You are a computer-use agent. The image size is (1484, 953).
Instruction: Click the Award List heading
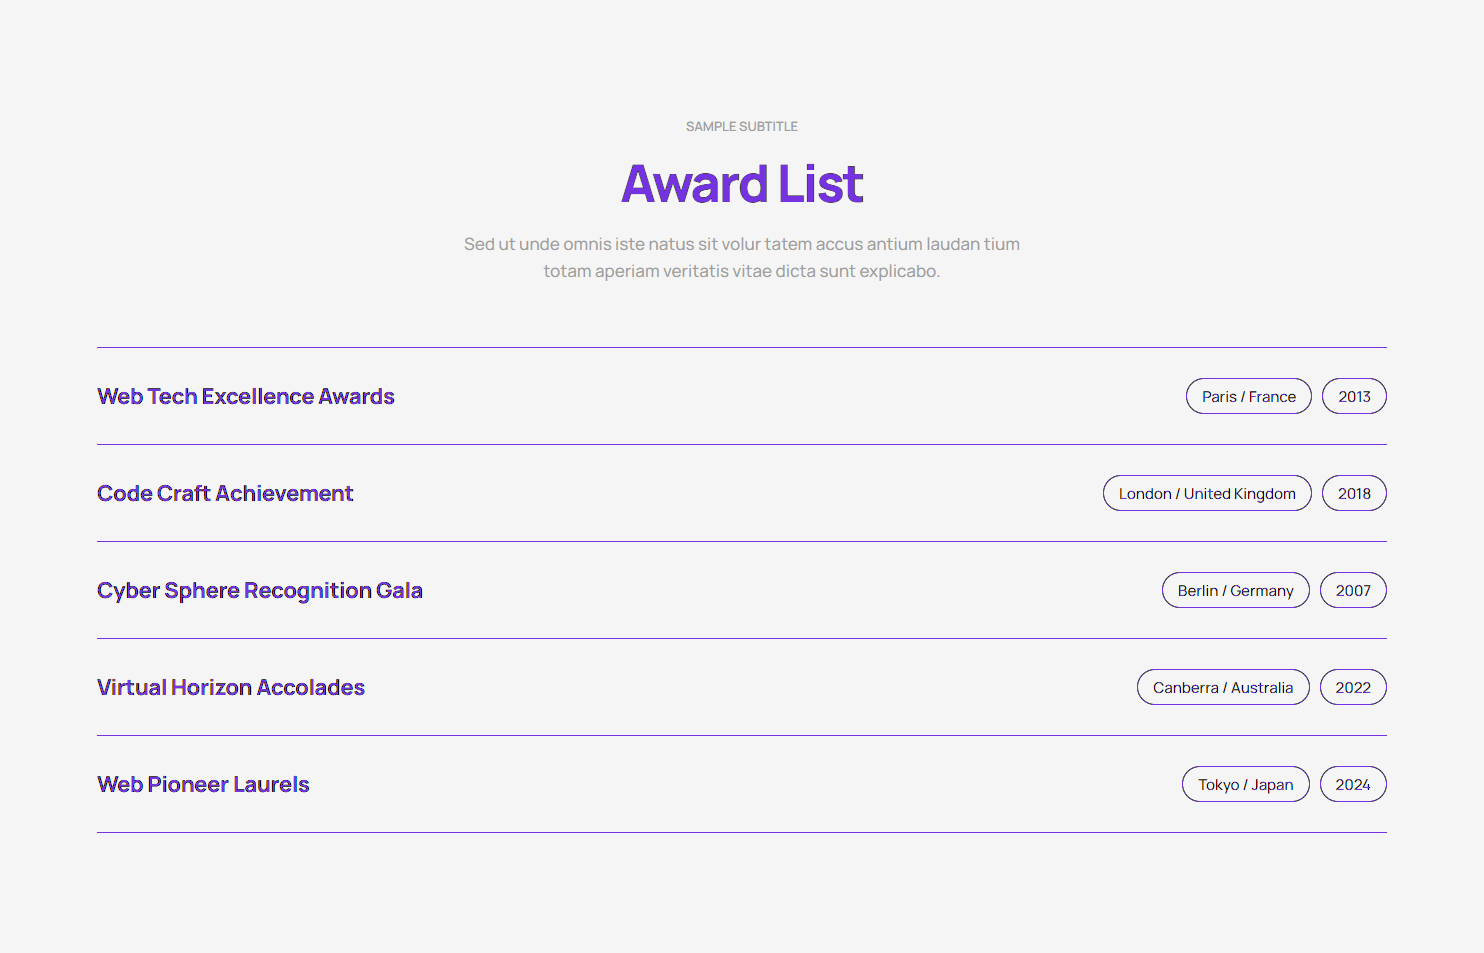pyautogui.click(x=742, y=184)
